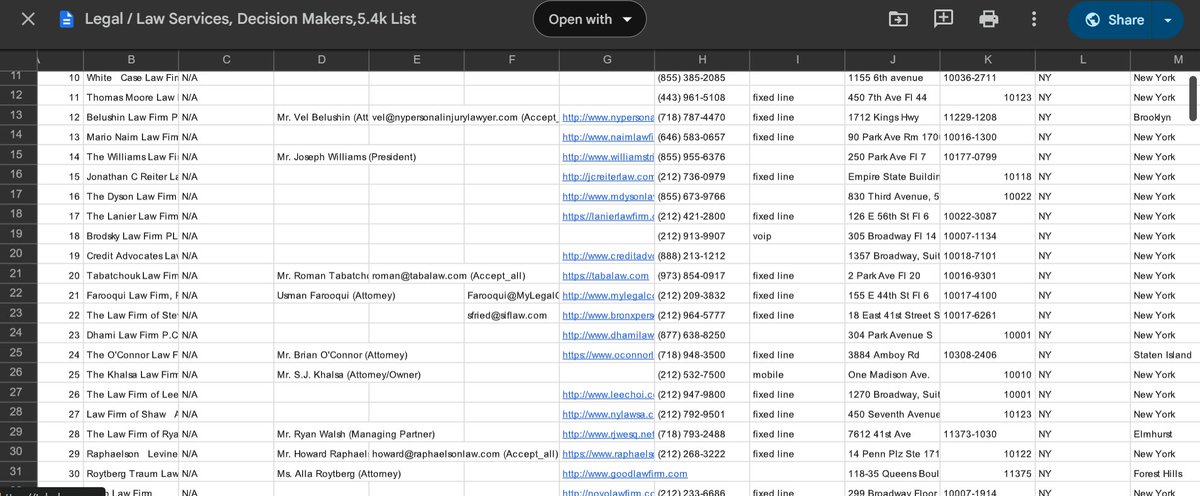The image size is (1200, 496).
Task: Click phone number '(443) 961-5108'
Action: (691, 97)
